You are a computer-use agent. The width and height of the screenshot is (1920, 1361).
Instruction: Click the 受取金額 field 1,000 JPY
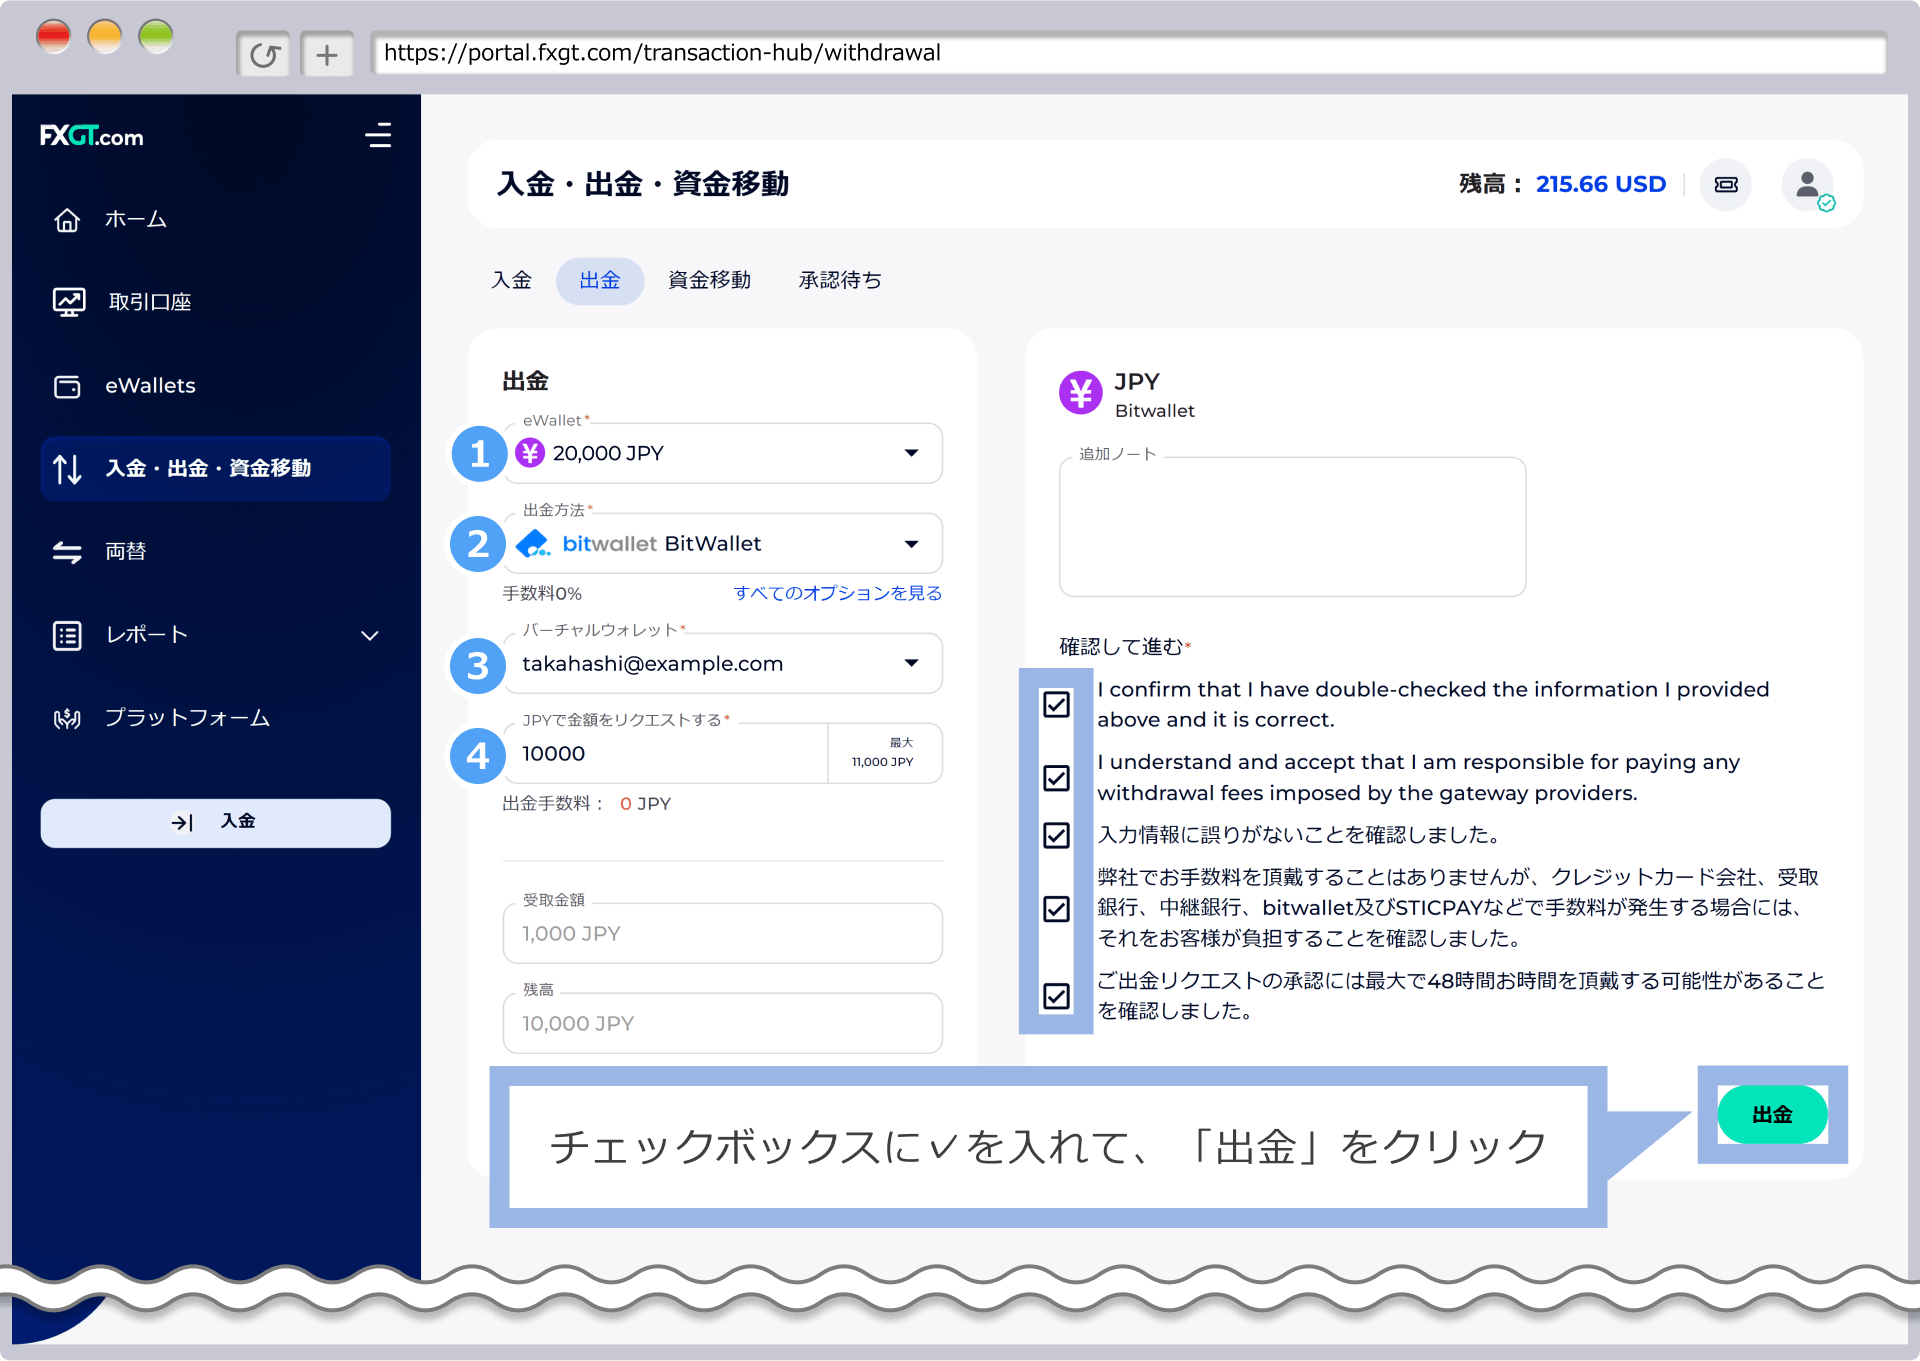(723, 934)
